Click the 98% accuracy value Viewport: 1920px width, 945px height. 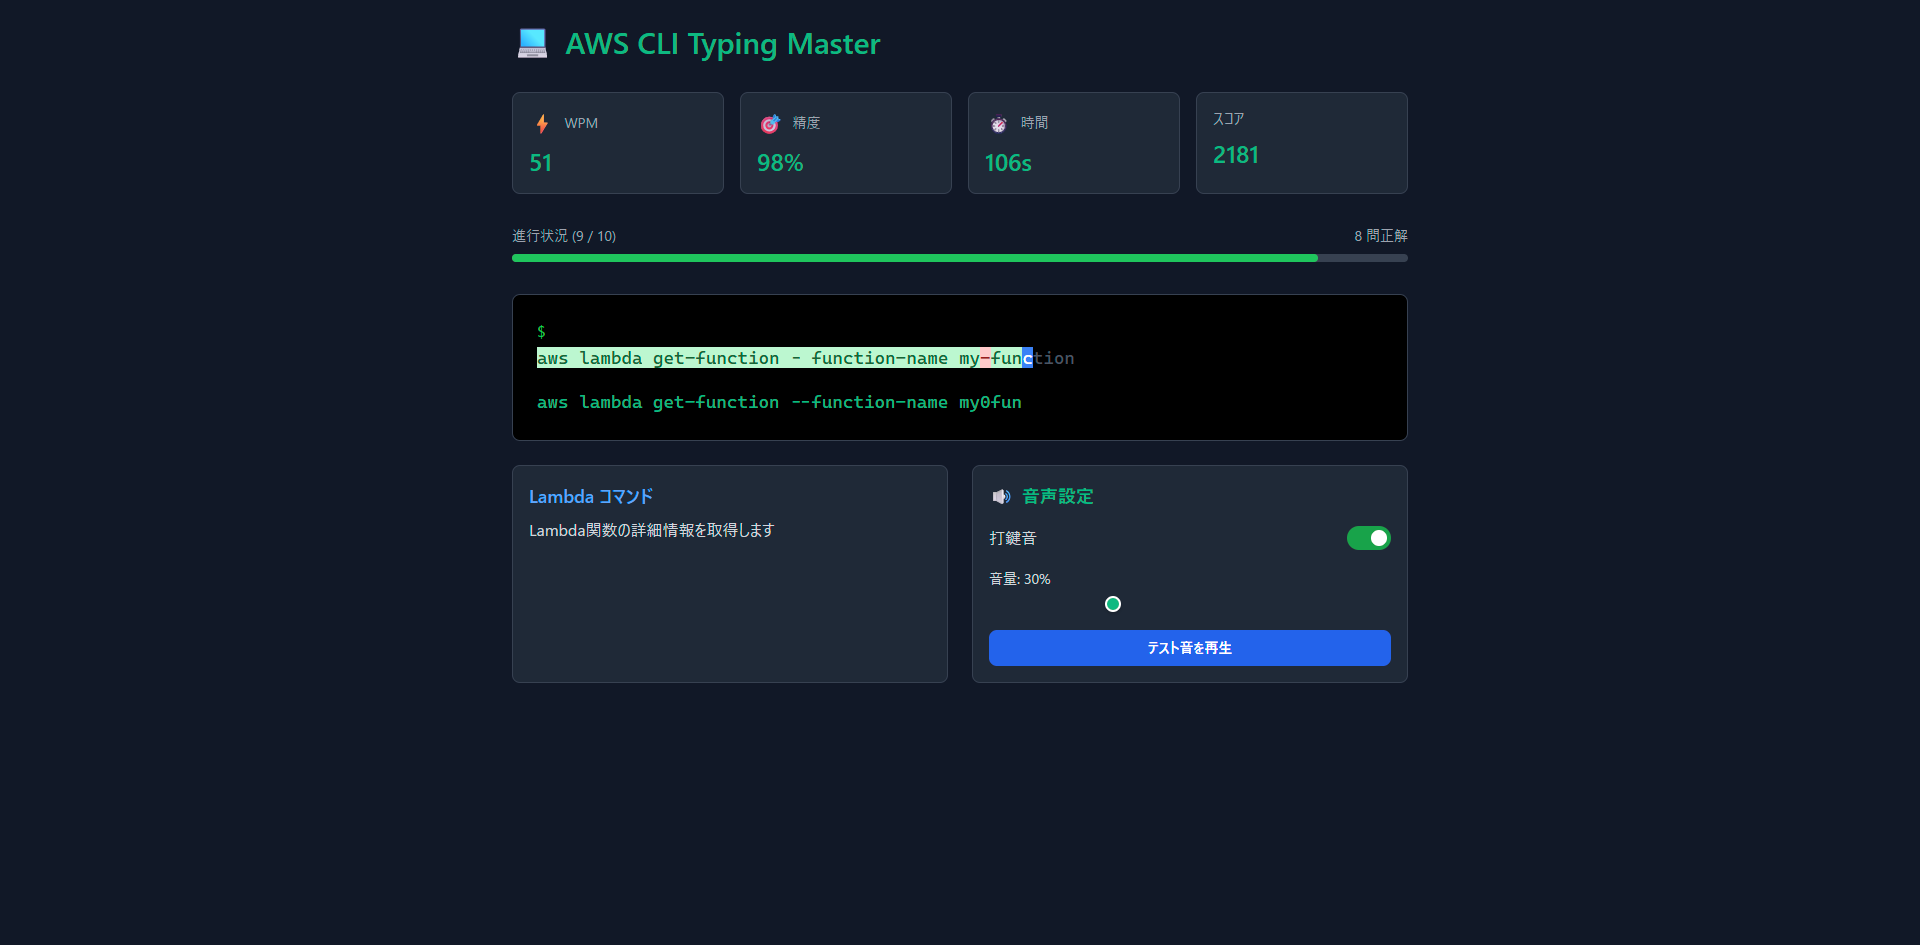780,163
